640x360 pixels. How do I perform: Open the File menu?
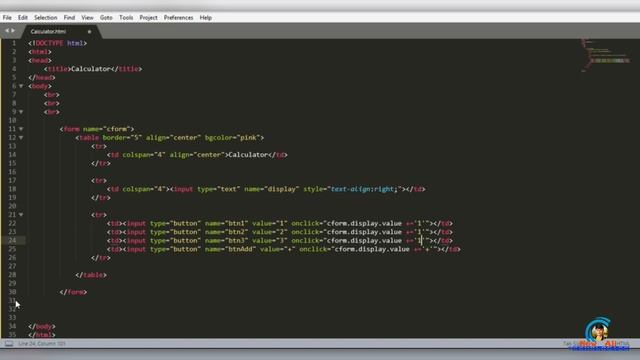pos(7,18)
